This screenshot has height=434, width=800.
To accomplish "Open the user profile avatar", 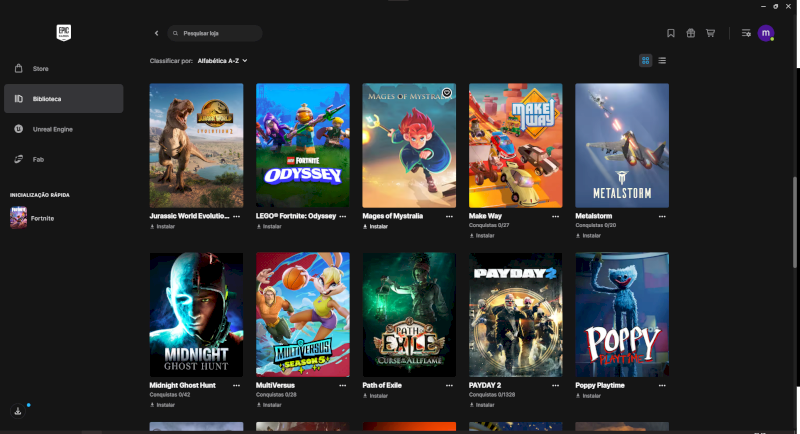I will [766, 33].
